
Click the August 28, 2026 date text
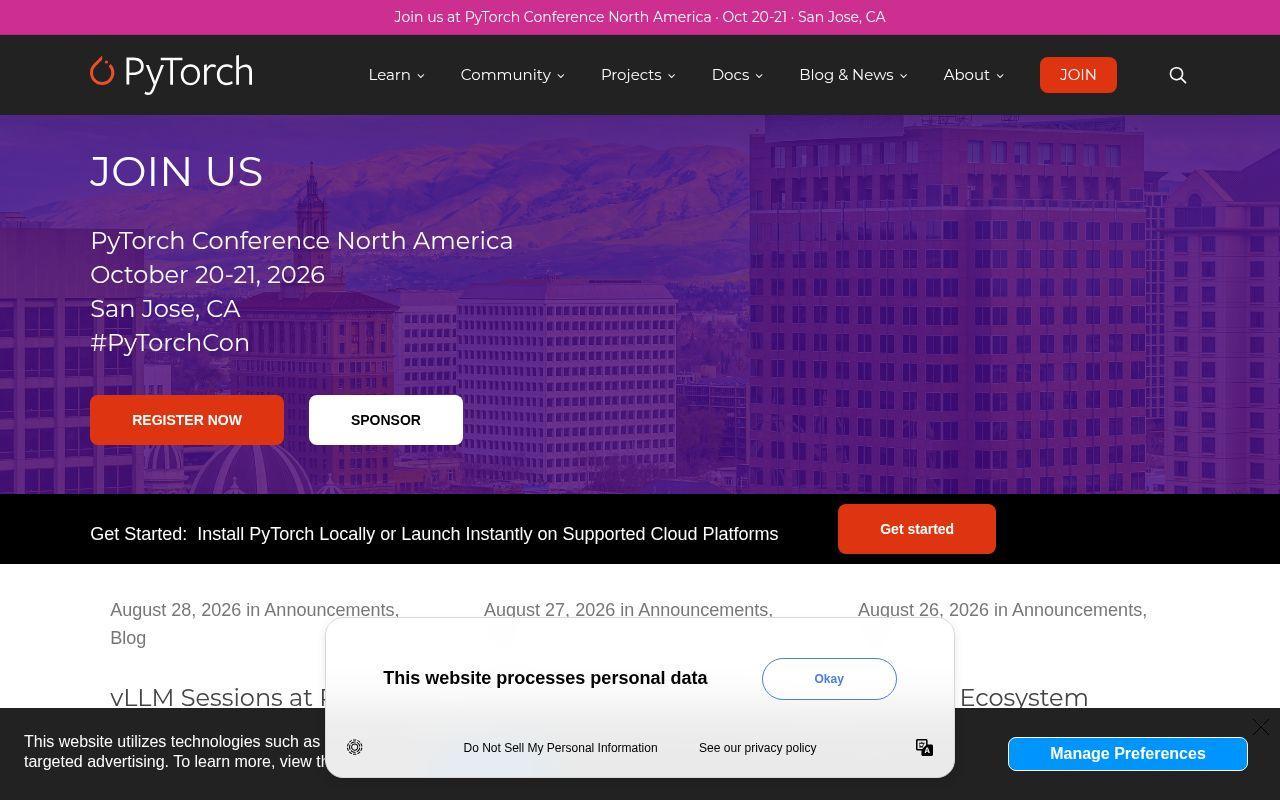176,610
